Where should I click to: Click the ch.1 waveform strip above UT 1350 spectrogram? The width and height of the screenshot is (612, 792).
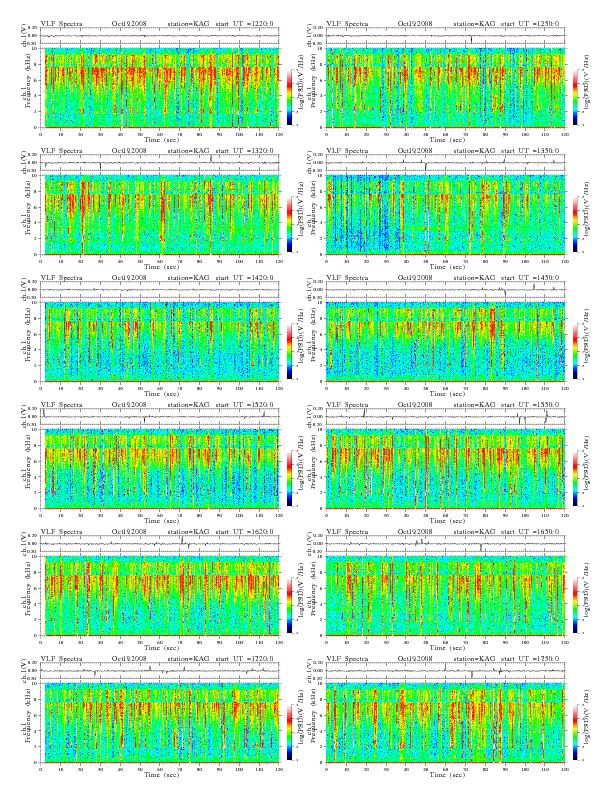pyautogui.click(x=445, y=163)
